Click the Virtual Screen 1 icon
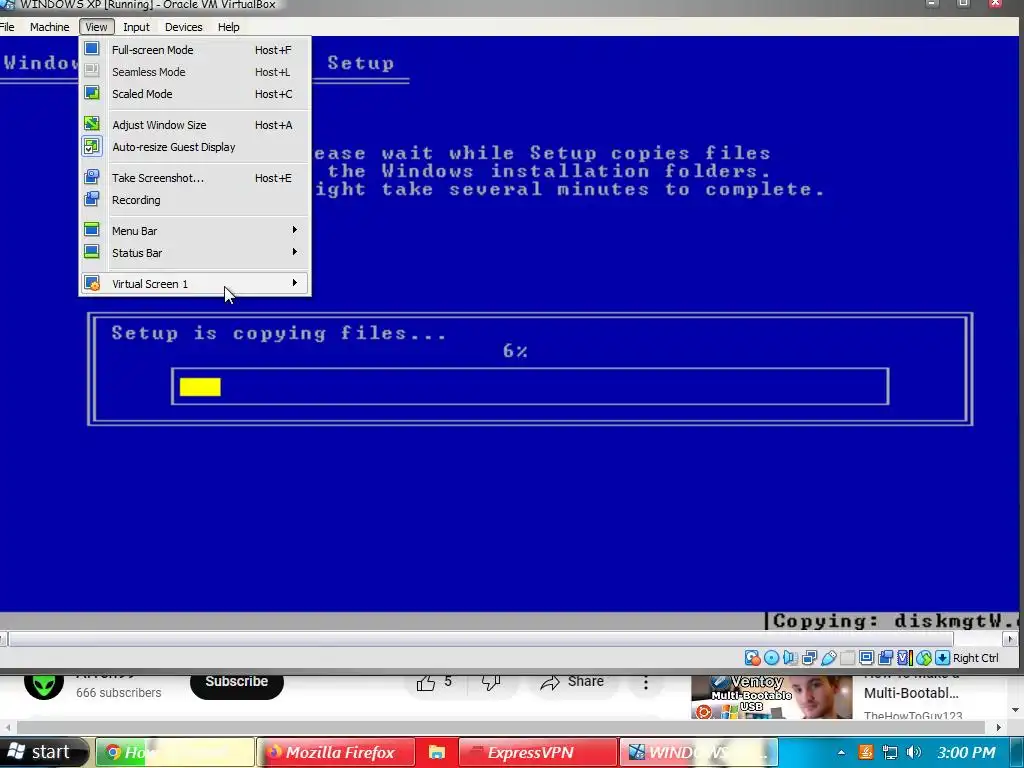 pos(92,283)
